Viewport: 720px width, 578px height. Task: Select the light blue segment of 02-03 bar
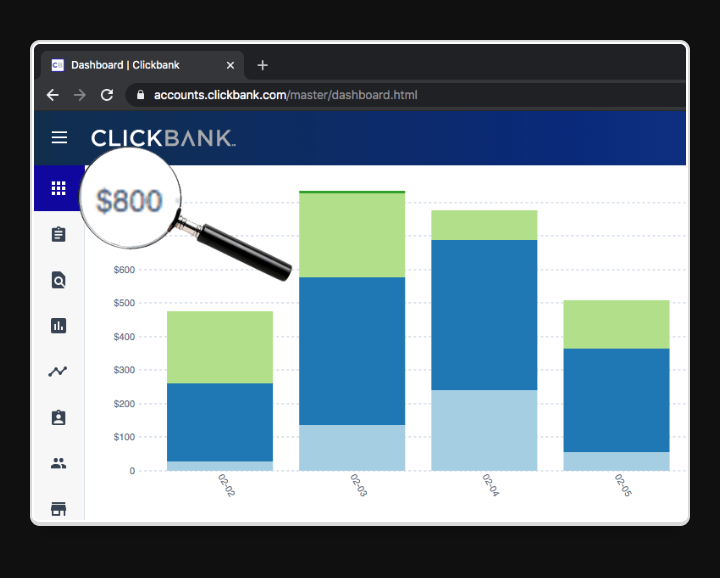coord(352,447)
